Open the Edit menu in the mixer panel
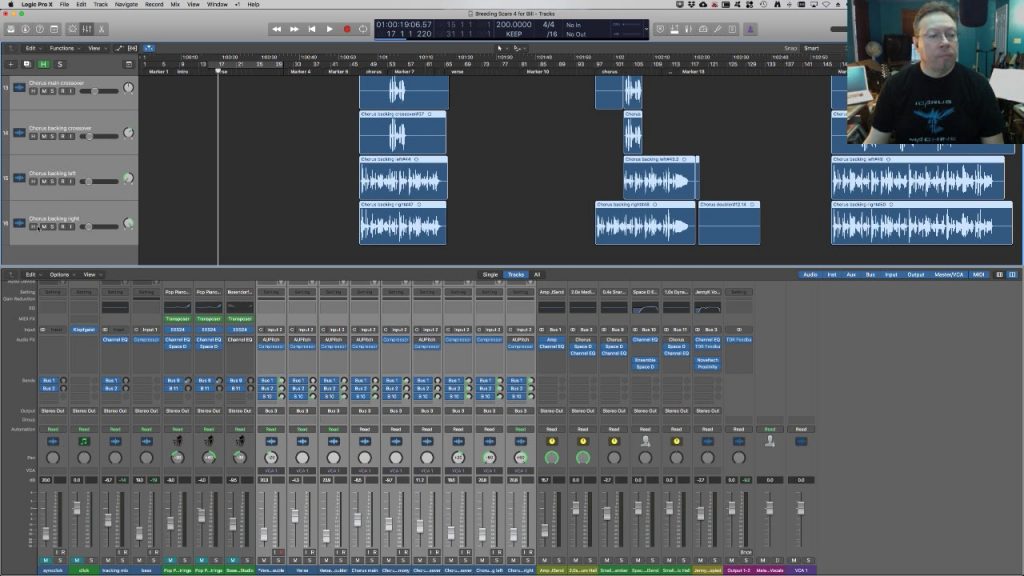The height and width of the screenshot is (576, 1024). click(x=30, y=275)
